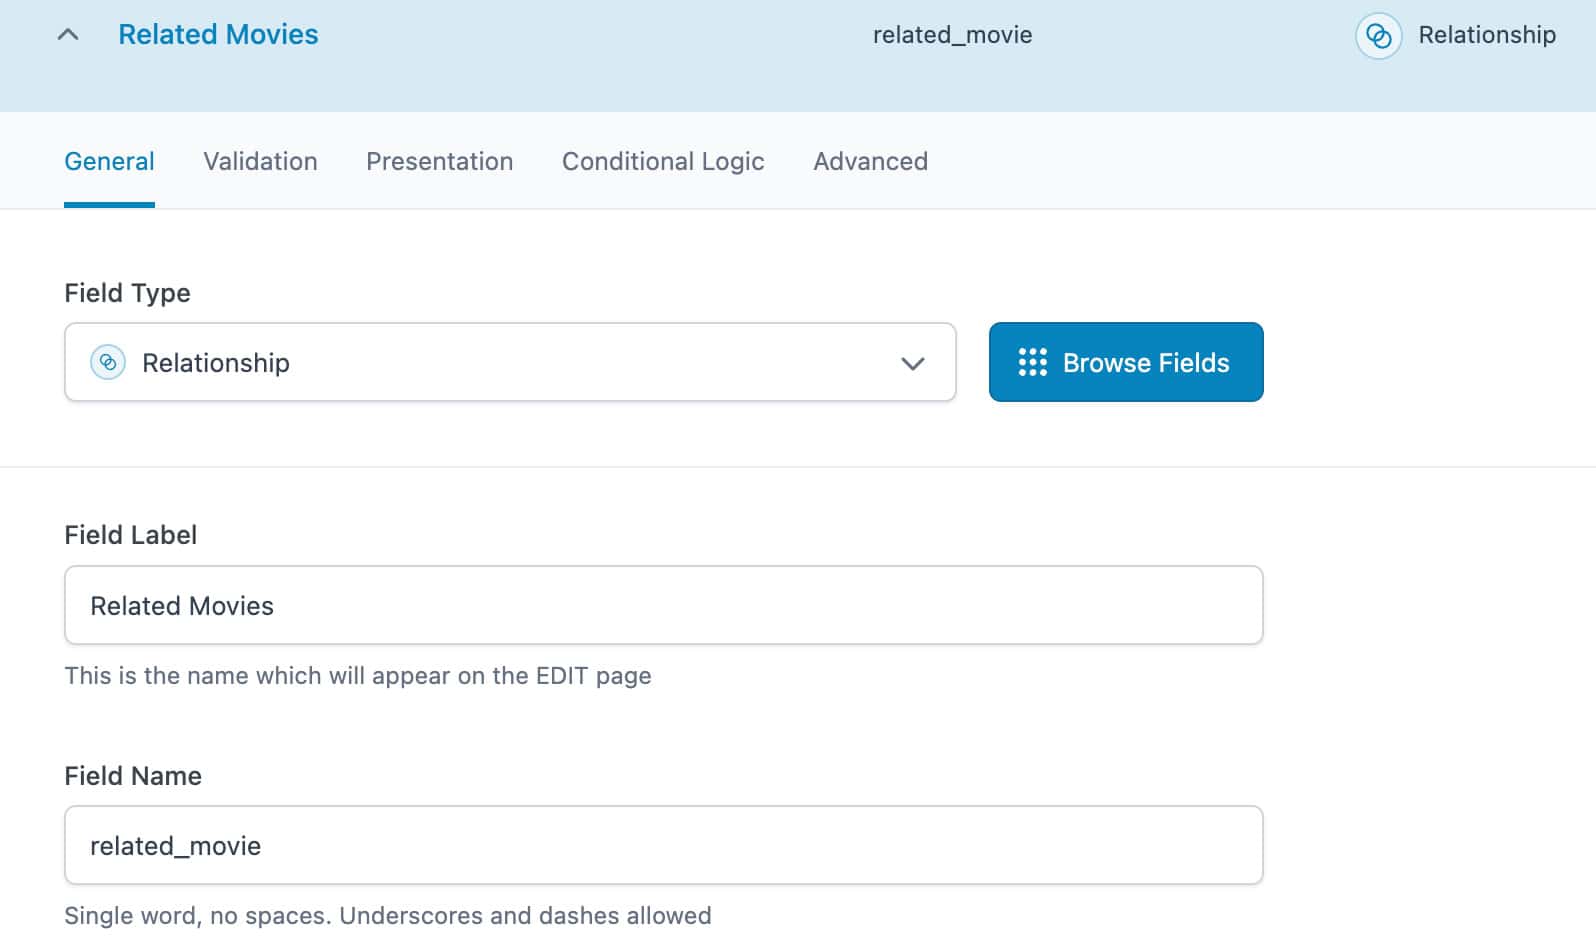
Task: Click the Field Type dropdown chevron arrow
Action: 912,364
